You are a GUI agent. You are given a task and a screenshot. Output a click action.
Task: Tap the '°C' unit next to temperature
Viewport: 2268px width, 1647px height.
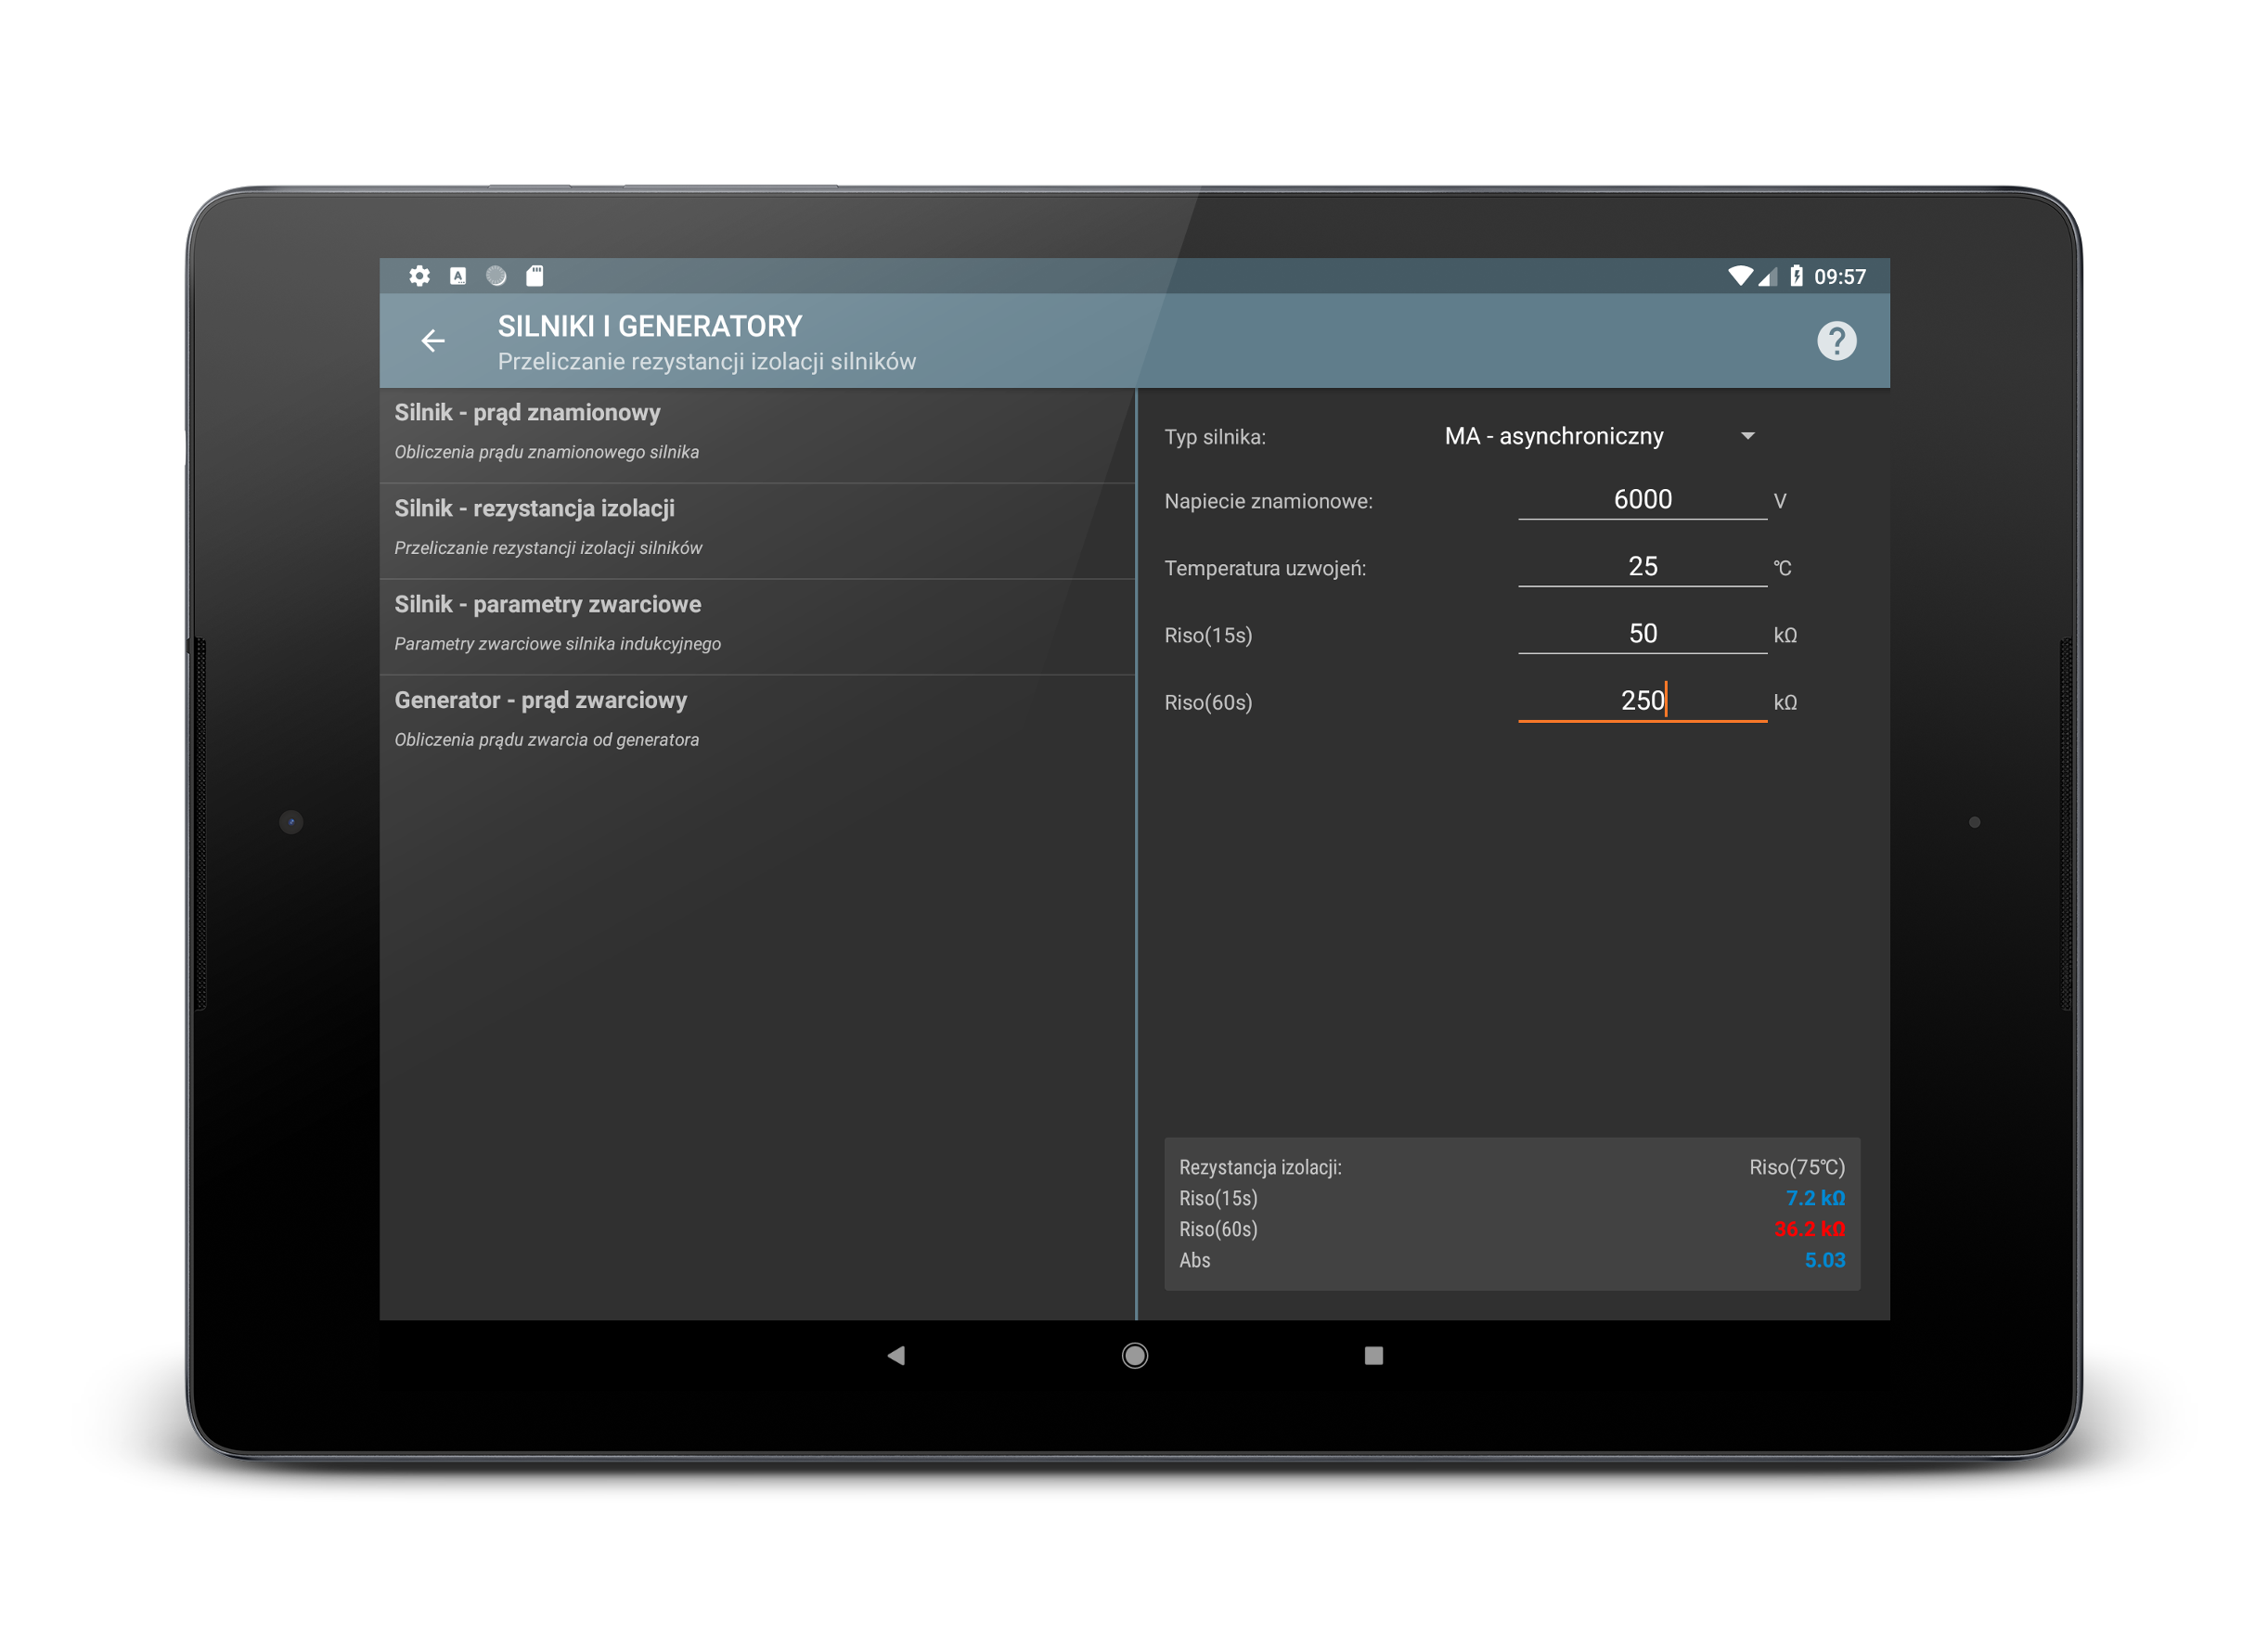tap(1782, 568)
